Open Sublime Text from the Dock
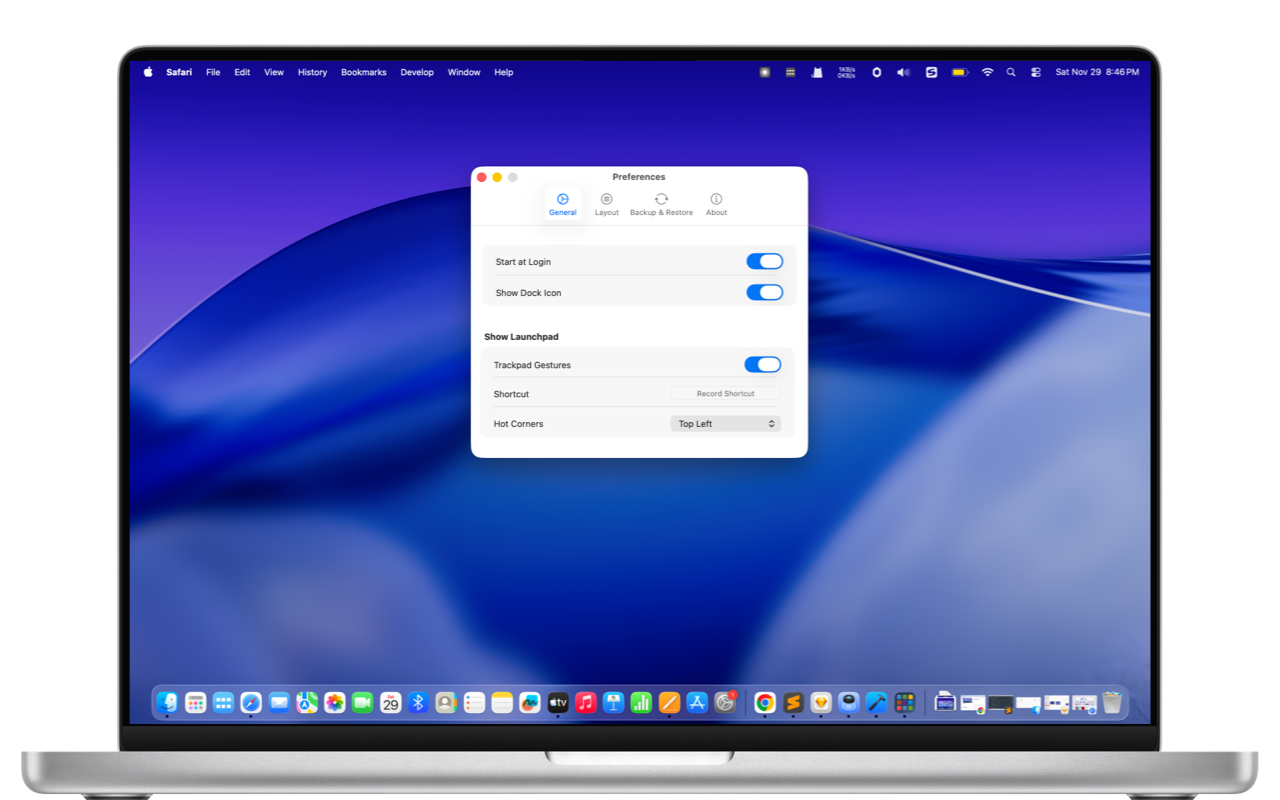Image resolution: width=1280 pixels, height=800 pixels. coord(793,703)
